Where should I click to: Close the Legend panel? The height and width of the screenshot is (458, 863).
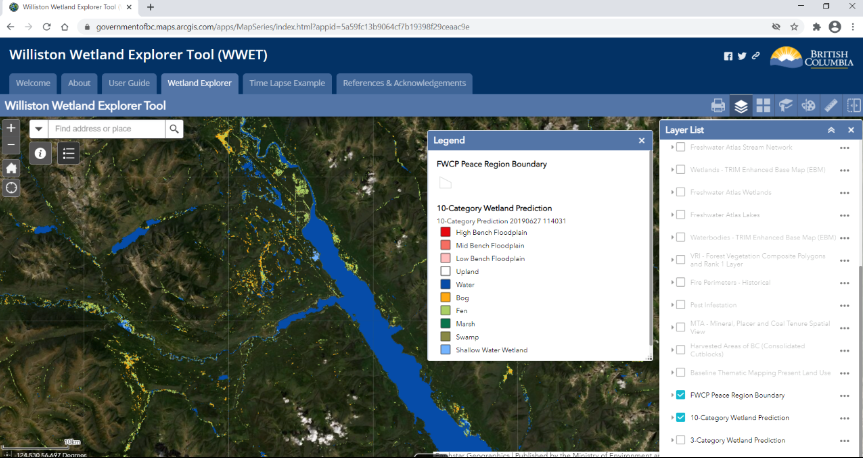click(641, 140)
